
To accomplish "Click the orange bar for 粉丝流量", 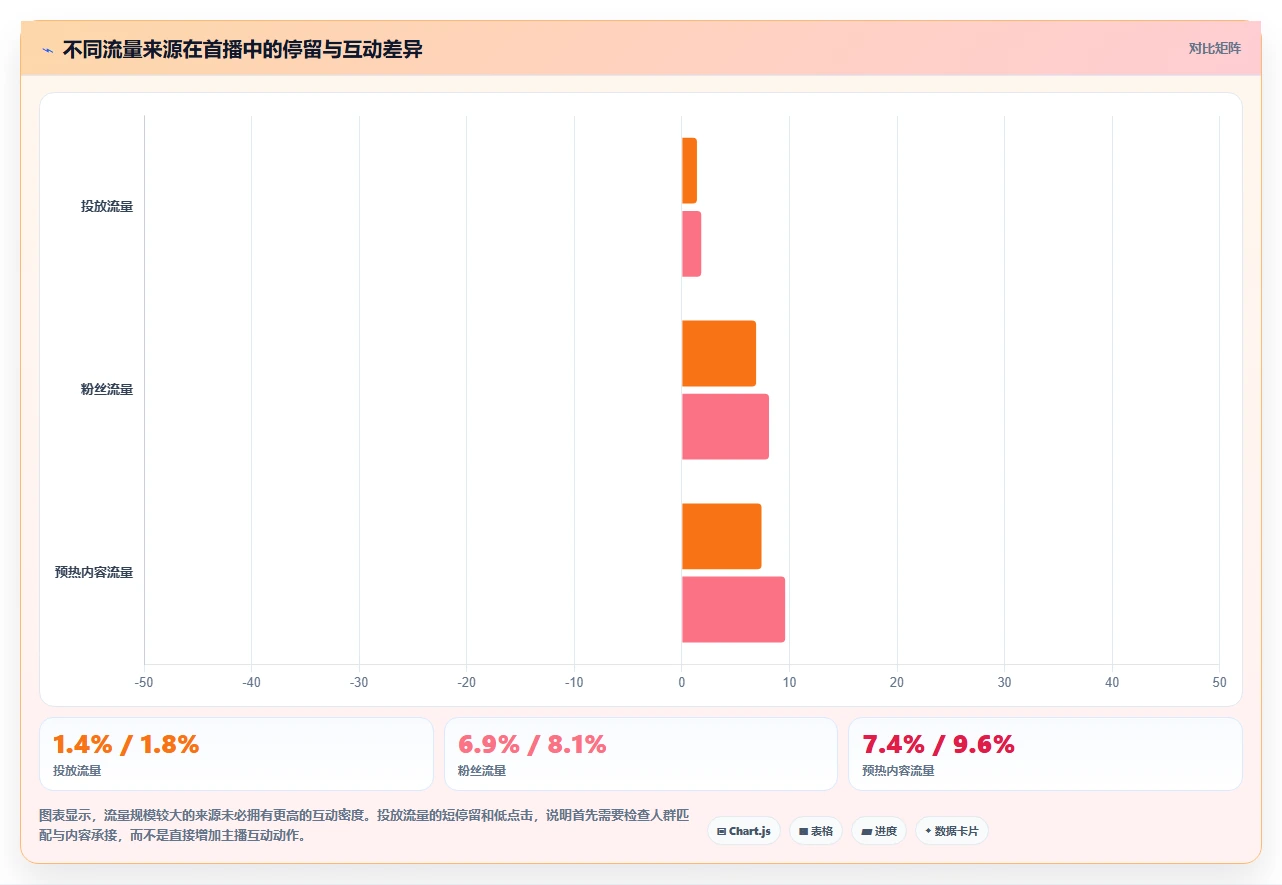I will 719,353.
